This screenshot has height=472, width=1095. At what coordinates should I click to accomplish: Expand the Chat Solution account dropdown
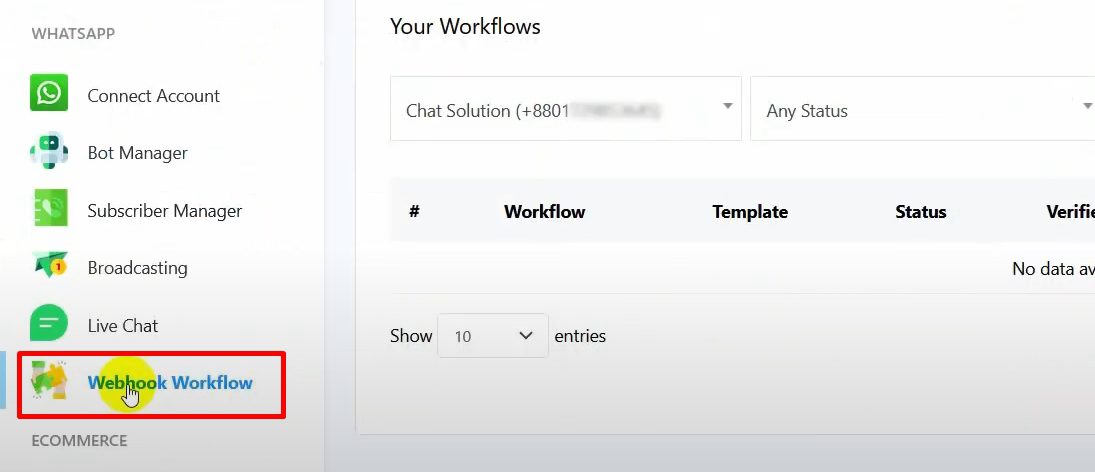(x=565, y=109)
